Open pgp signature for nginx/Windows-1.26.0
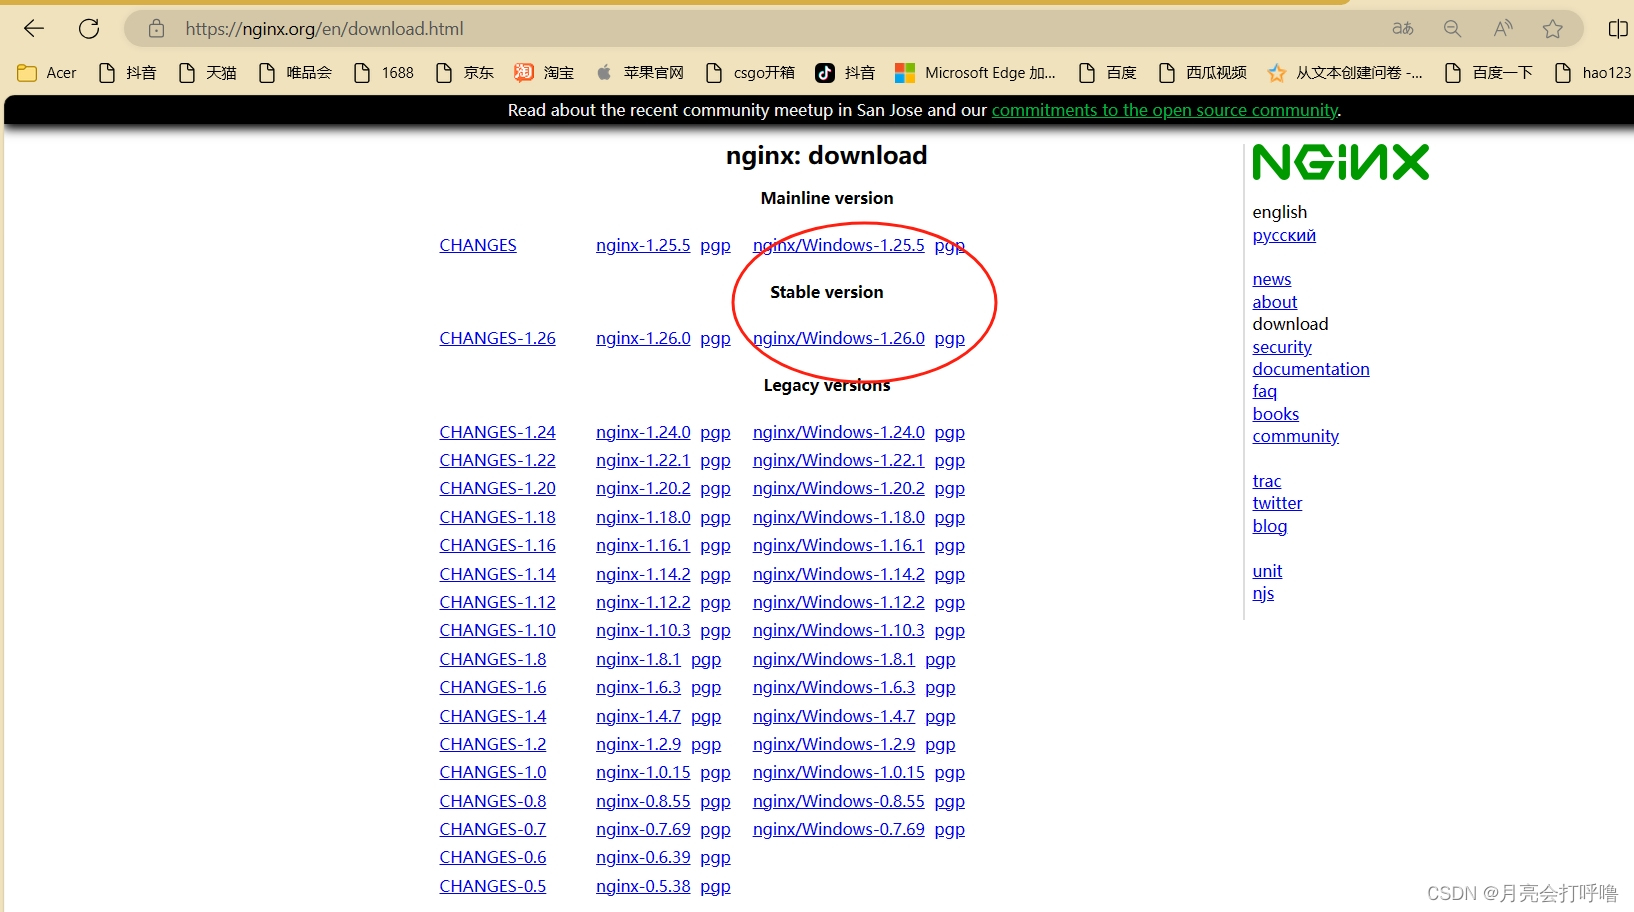This screenshot has width=1634, height=912. tap(949, 339)
